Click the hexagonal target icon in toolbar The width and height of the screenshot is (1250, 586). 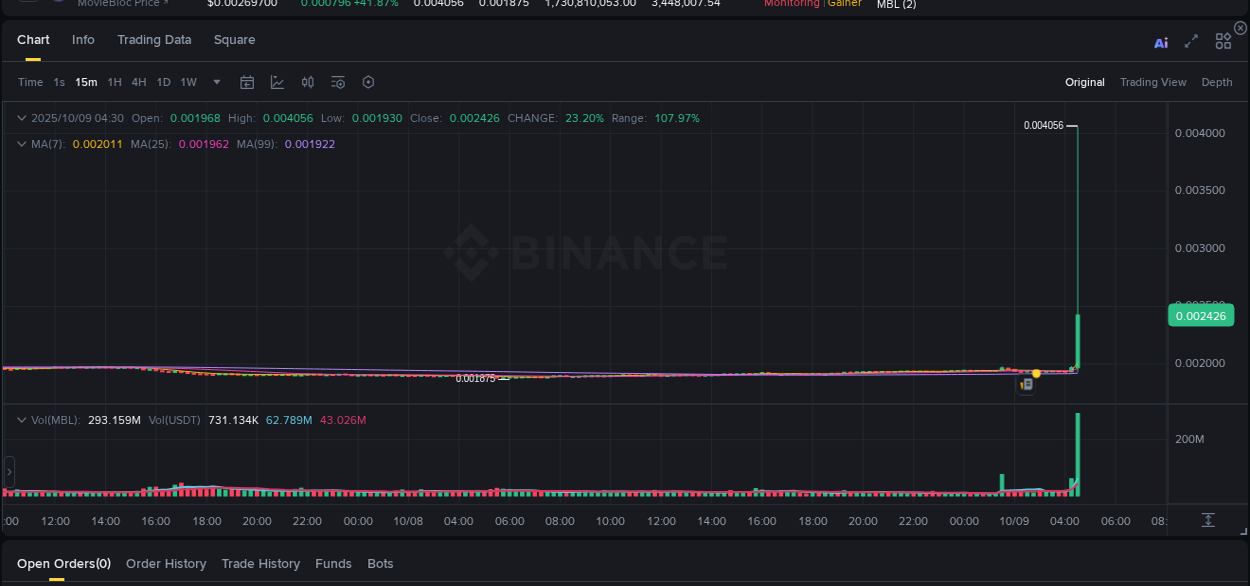click(x=368, y=82)
